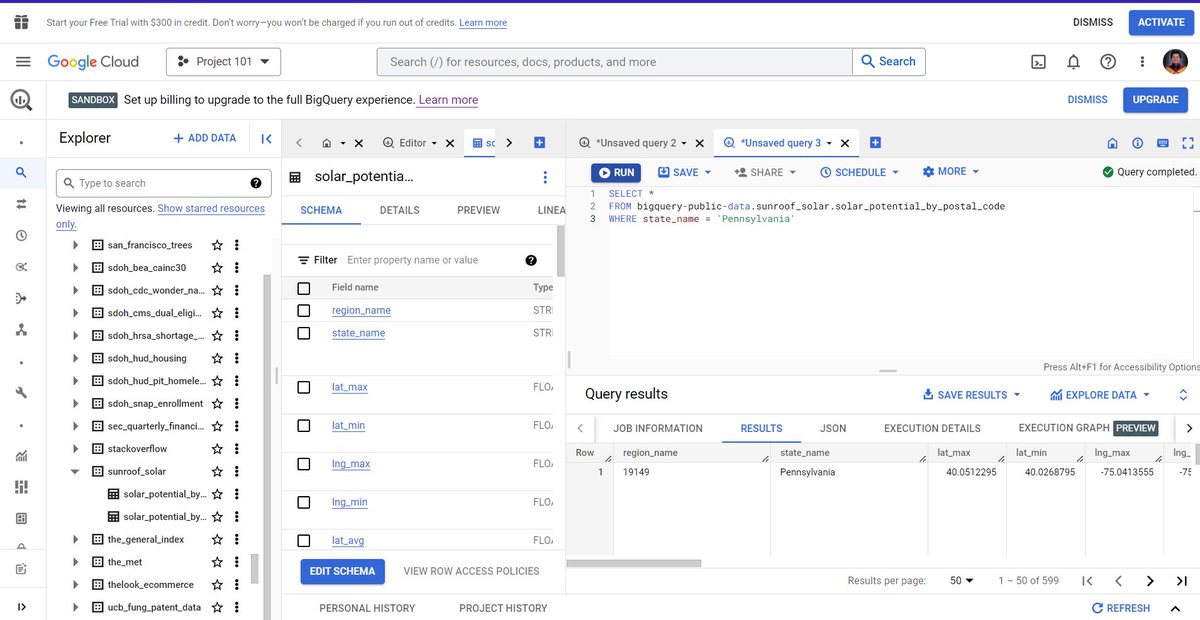Run the query with RUN button
This screenshot has height=620, width=1200.
[x=616, y=172]
